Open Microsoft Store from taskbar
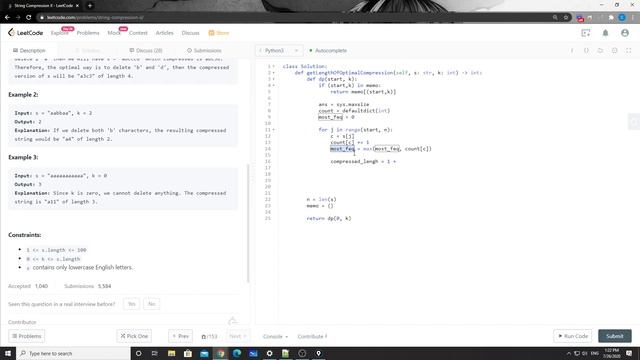640x360 pixels. (188, 353)
